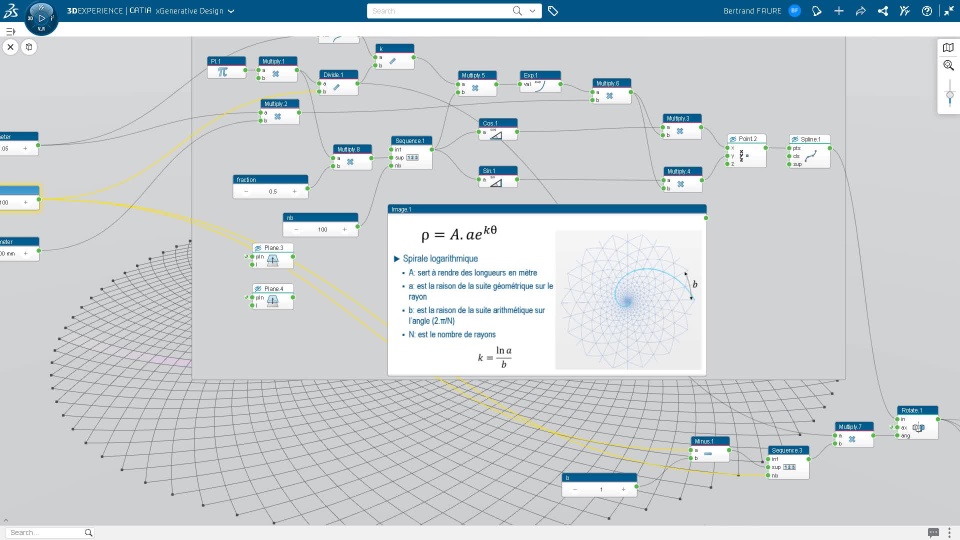This screenshot has width=960, height=540.
Task: Select the Divide.1 node
Action: (x=339, y=83)
